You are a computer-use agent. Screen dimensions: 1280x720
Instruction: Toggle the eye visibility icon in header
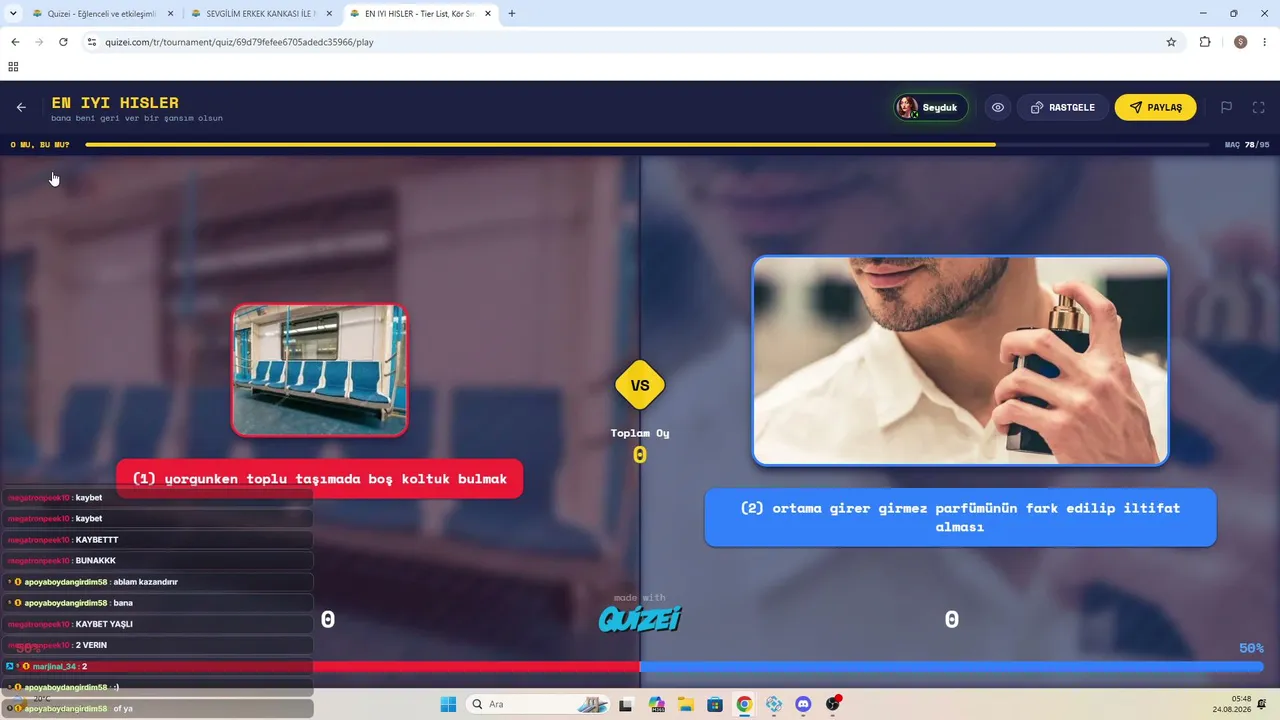(998, 107)
